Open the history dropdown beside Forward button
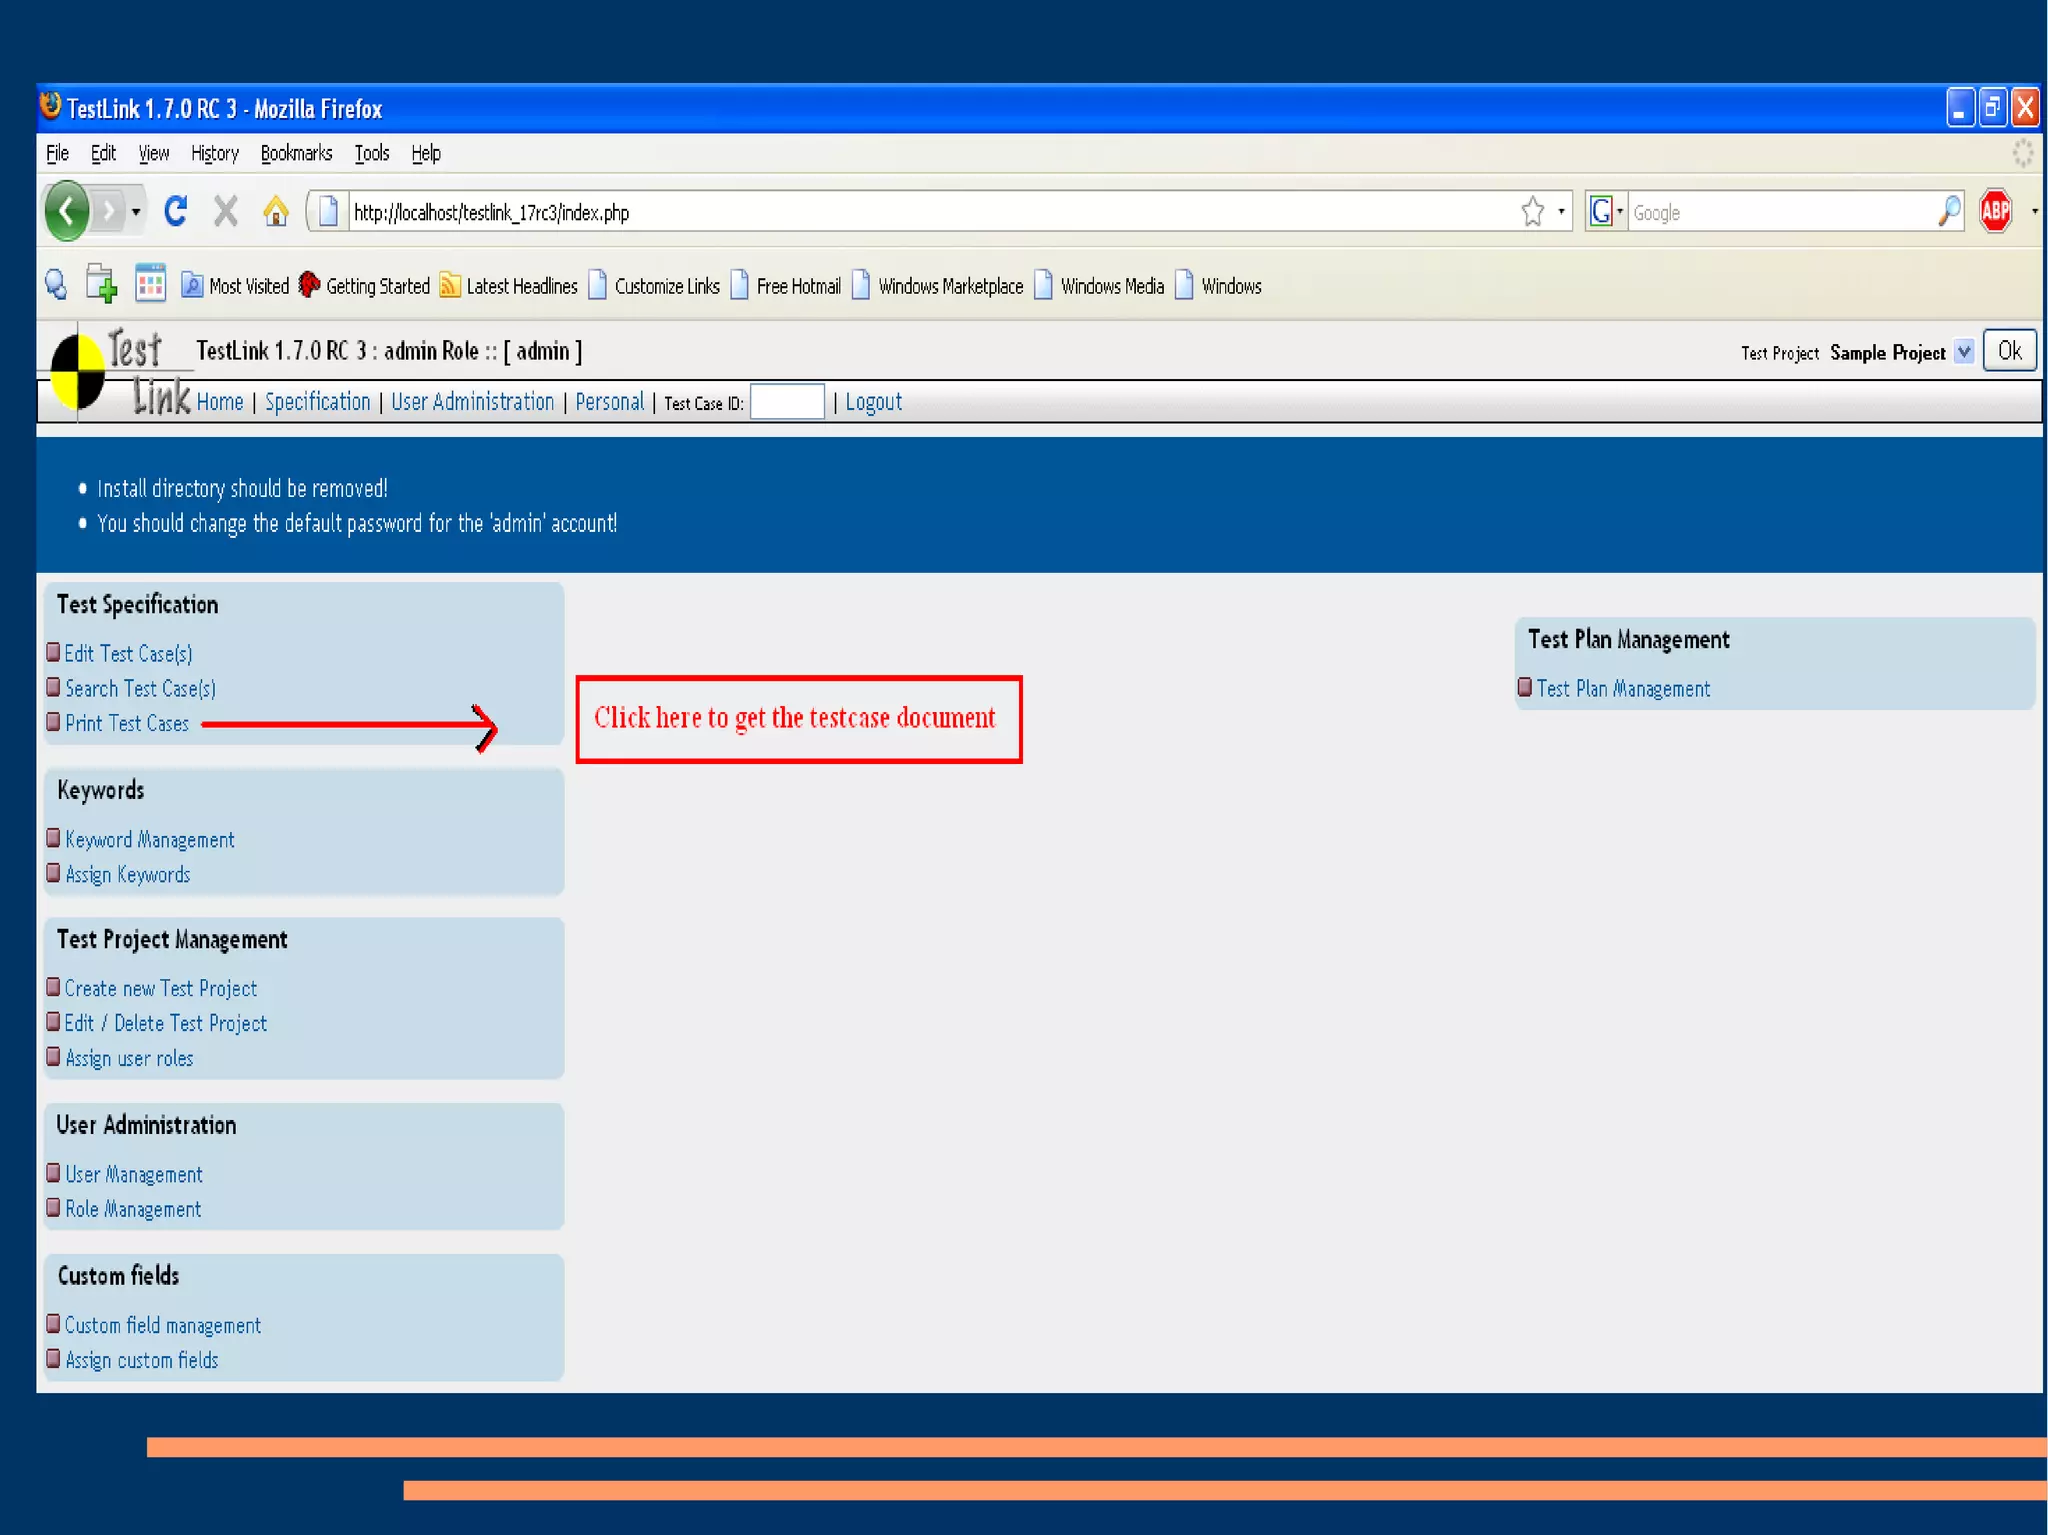 (136, 212)
